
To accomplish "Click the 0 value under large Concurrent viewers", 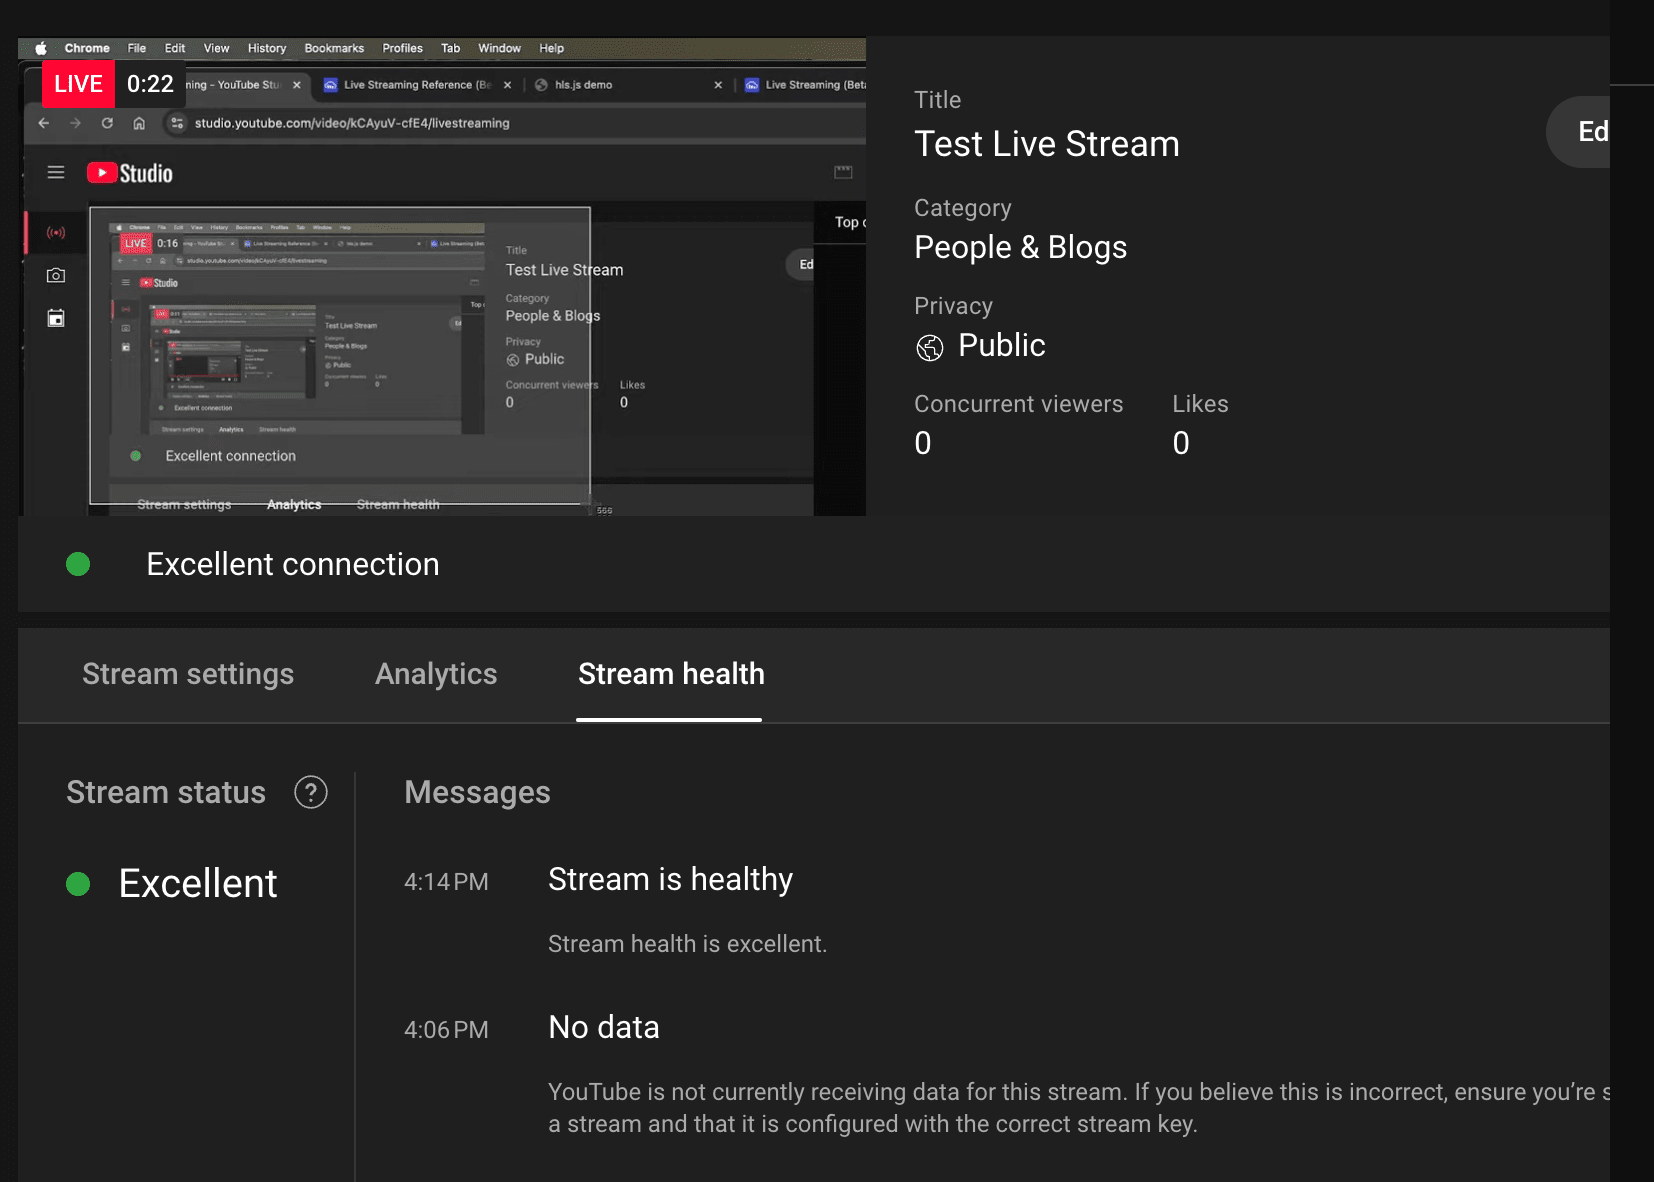I will click(x=923, y=443).
